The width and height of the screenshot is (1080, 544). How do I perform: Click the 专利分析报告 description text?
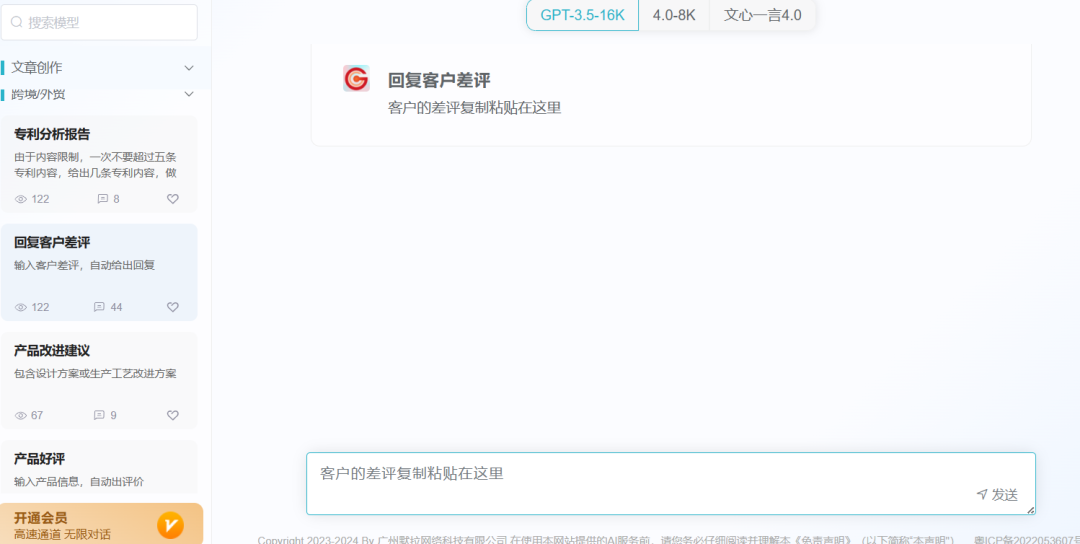pos(95,165)
